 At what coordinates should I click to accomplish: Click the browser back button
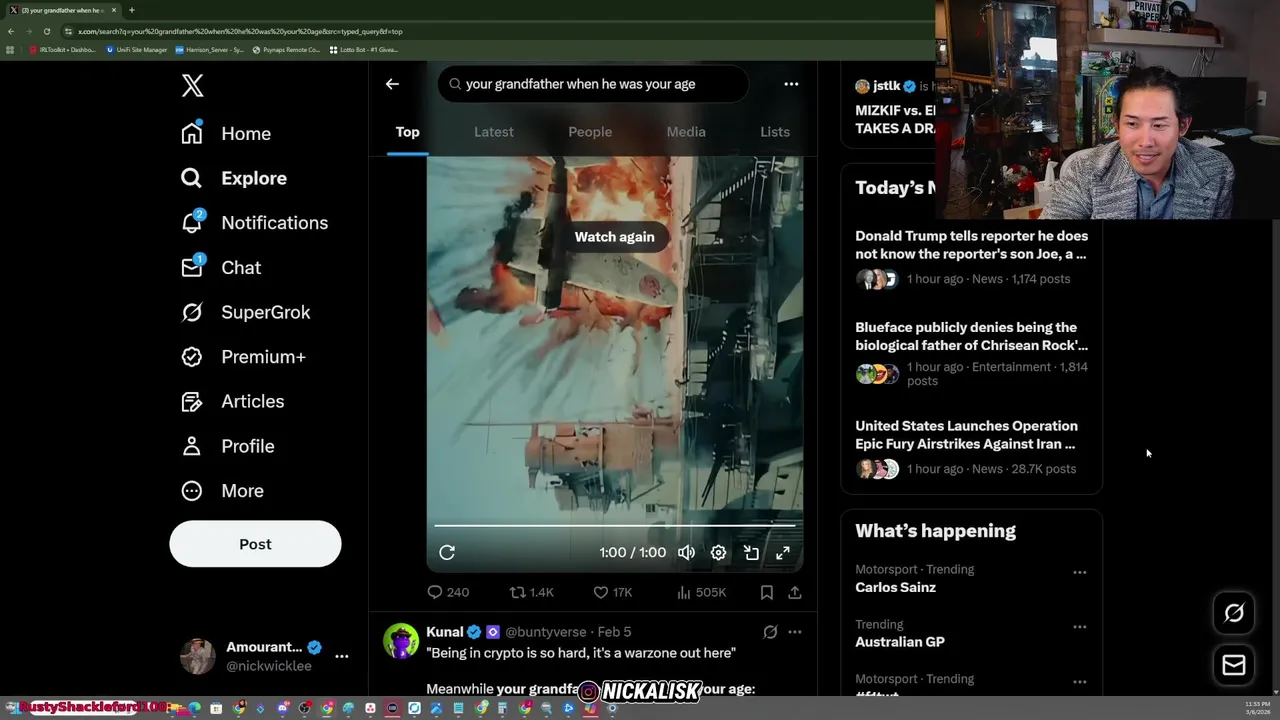(11, 31)
